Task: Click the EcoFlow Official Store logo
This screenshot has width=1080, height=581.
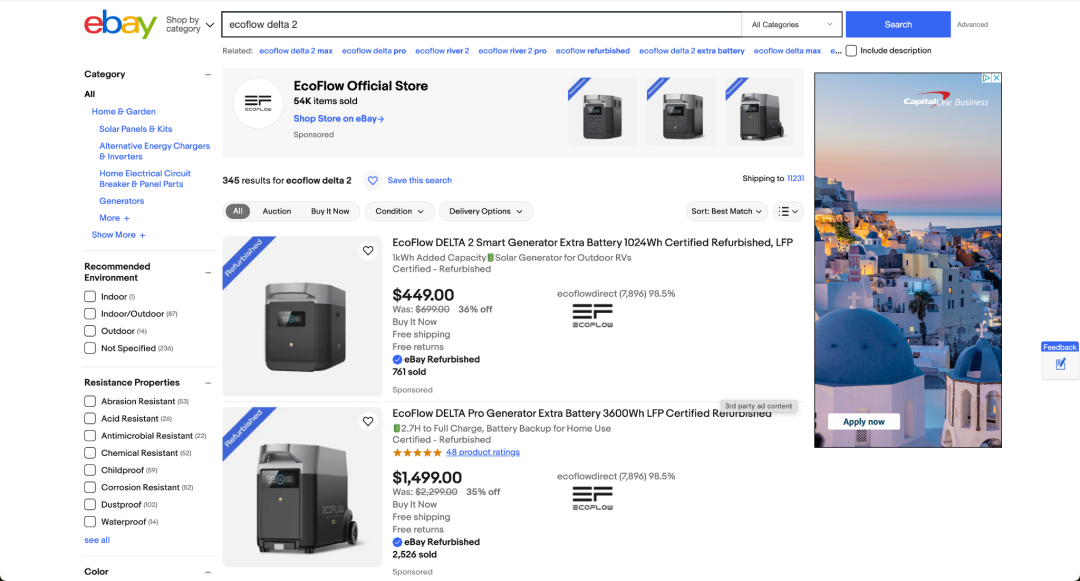Action: point(258,103)
